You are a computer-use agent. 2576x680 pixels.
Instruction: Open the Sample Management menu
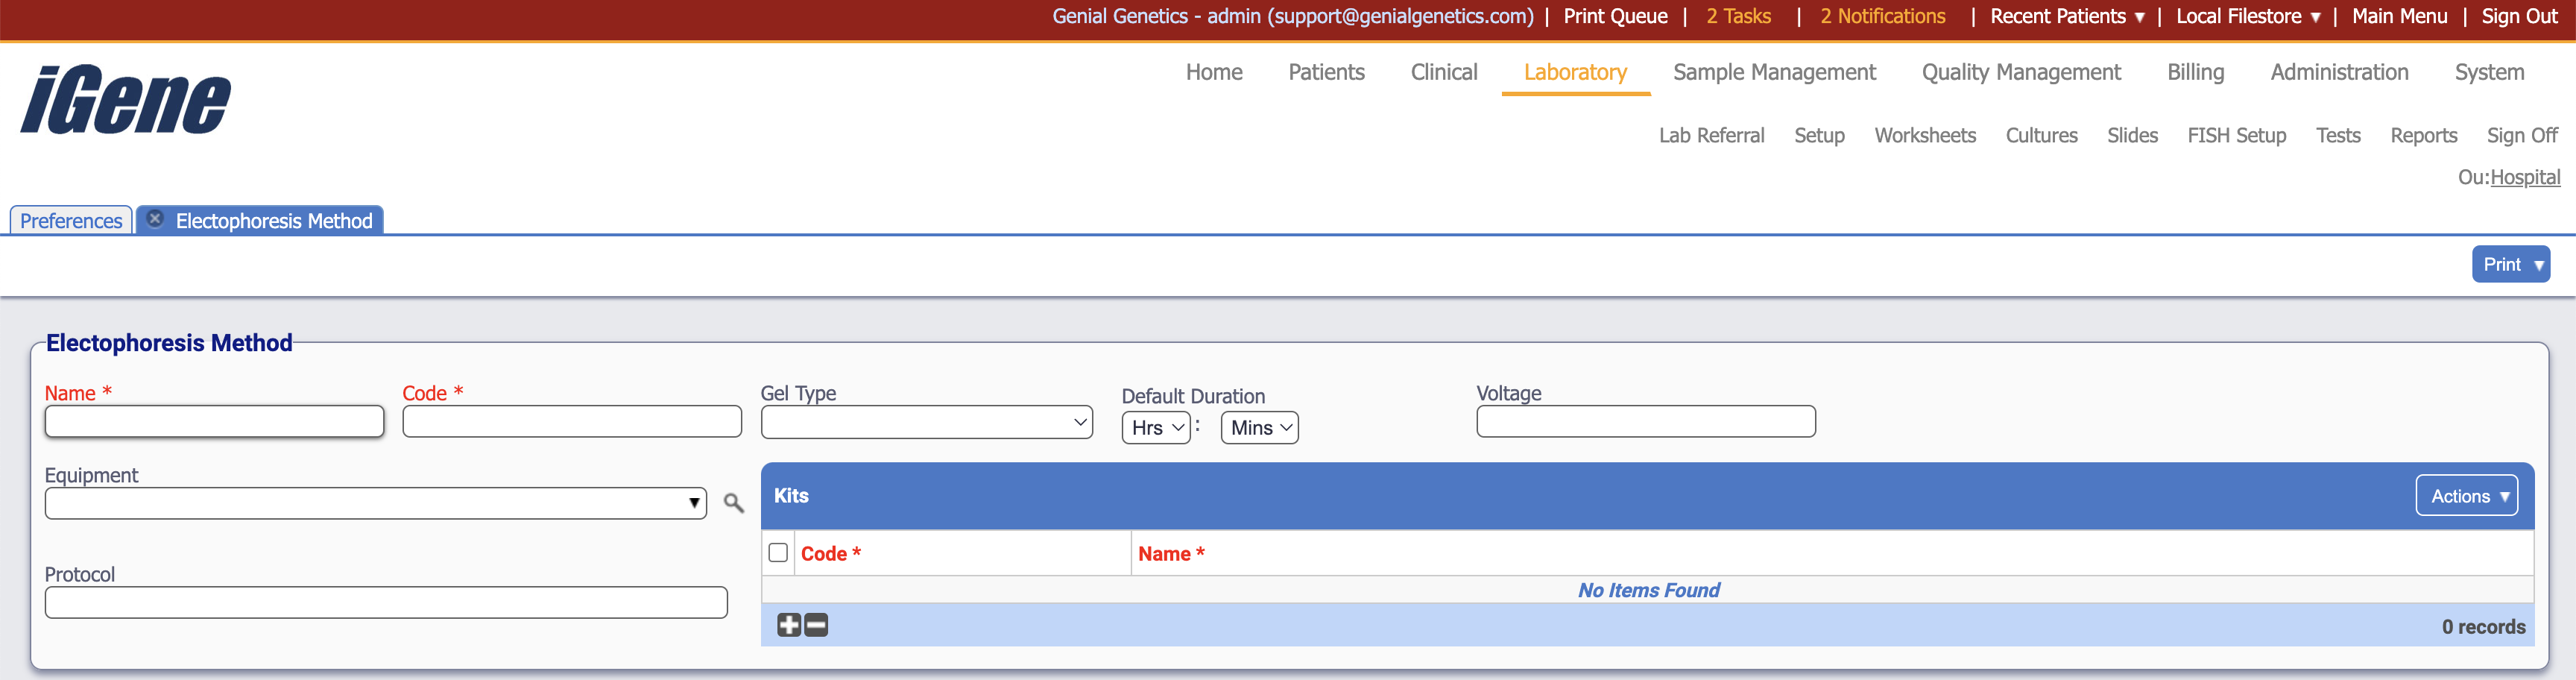(x=1774, y=72)
